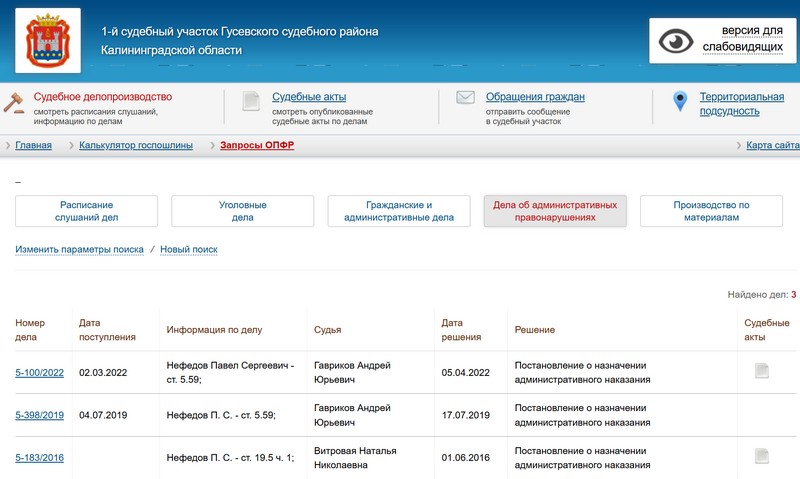This screenshot has height=479, width=800.
Task: Click the Информация по делу column header
Action: [214, 330]
